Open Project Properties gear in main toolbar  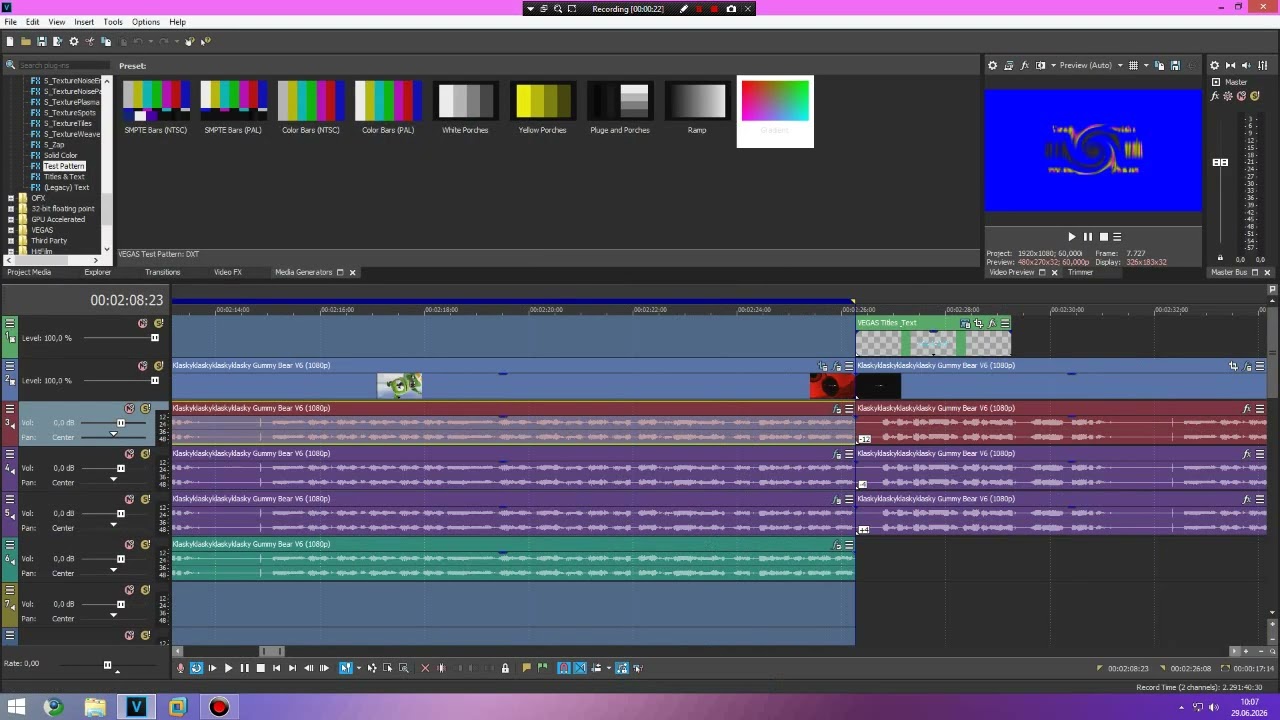(x=74, y=41)
